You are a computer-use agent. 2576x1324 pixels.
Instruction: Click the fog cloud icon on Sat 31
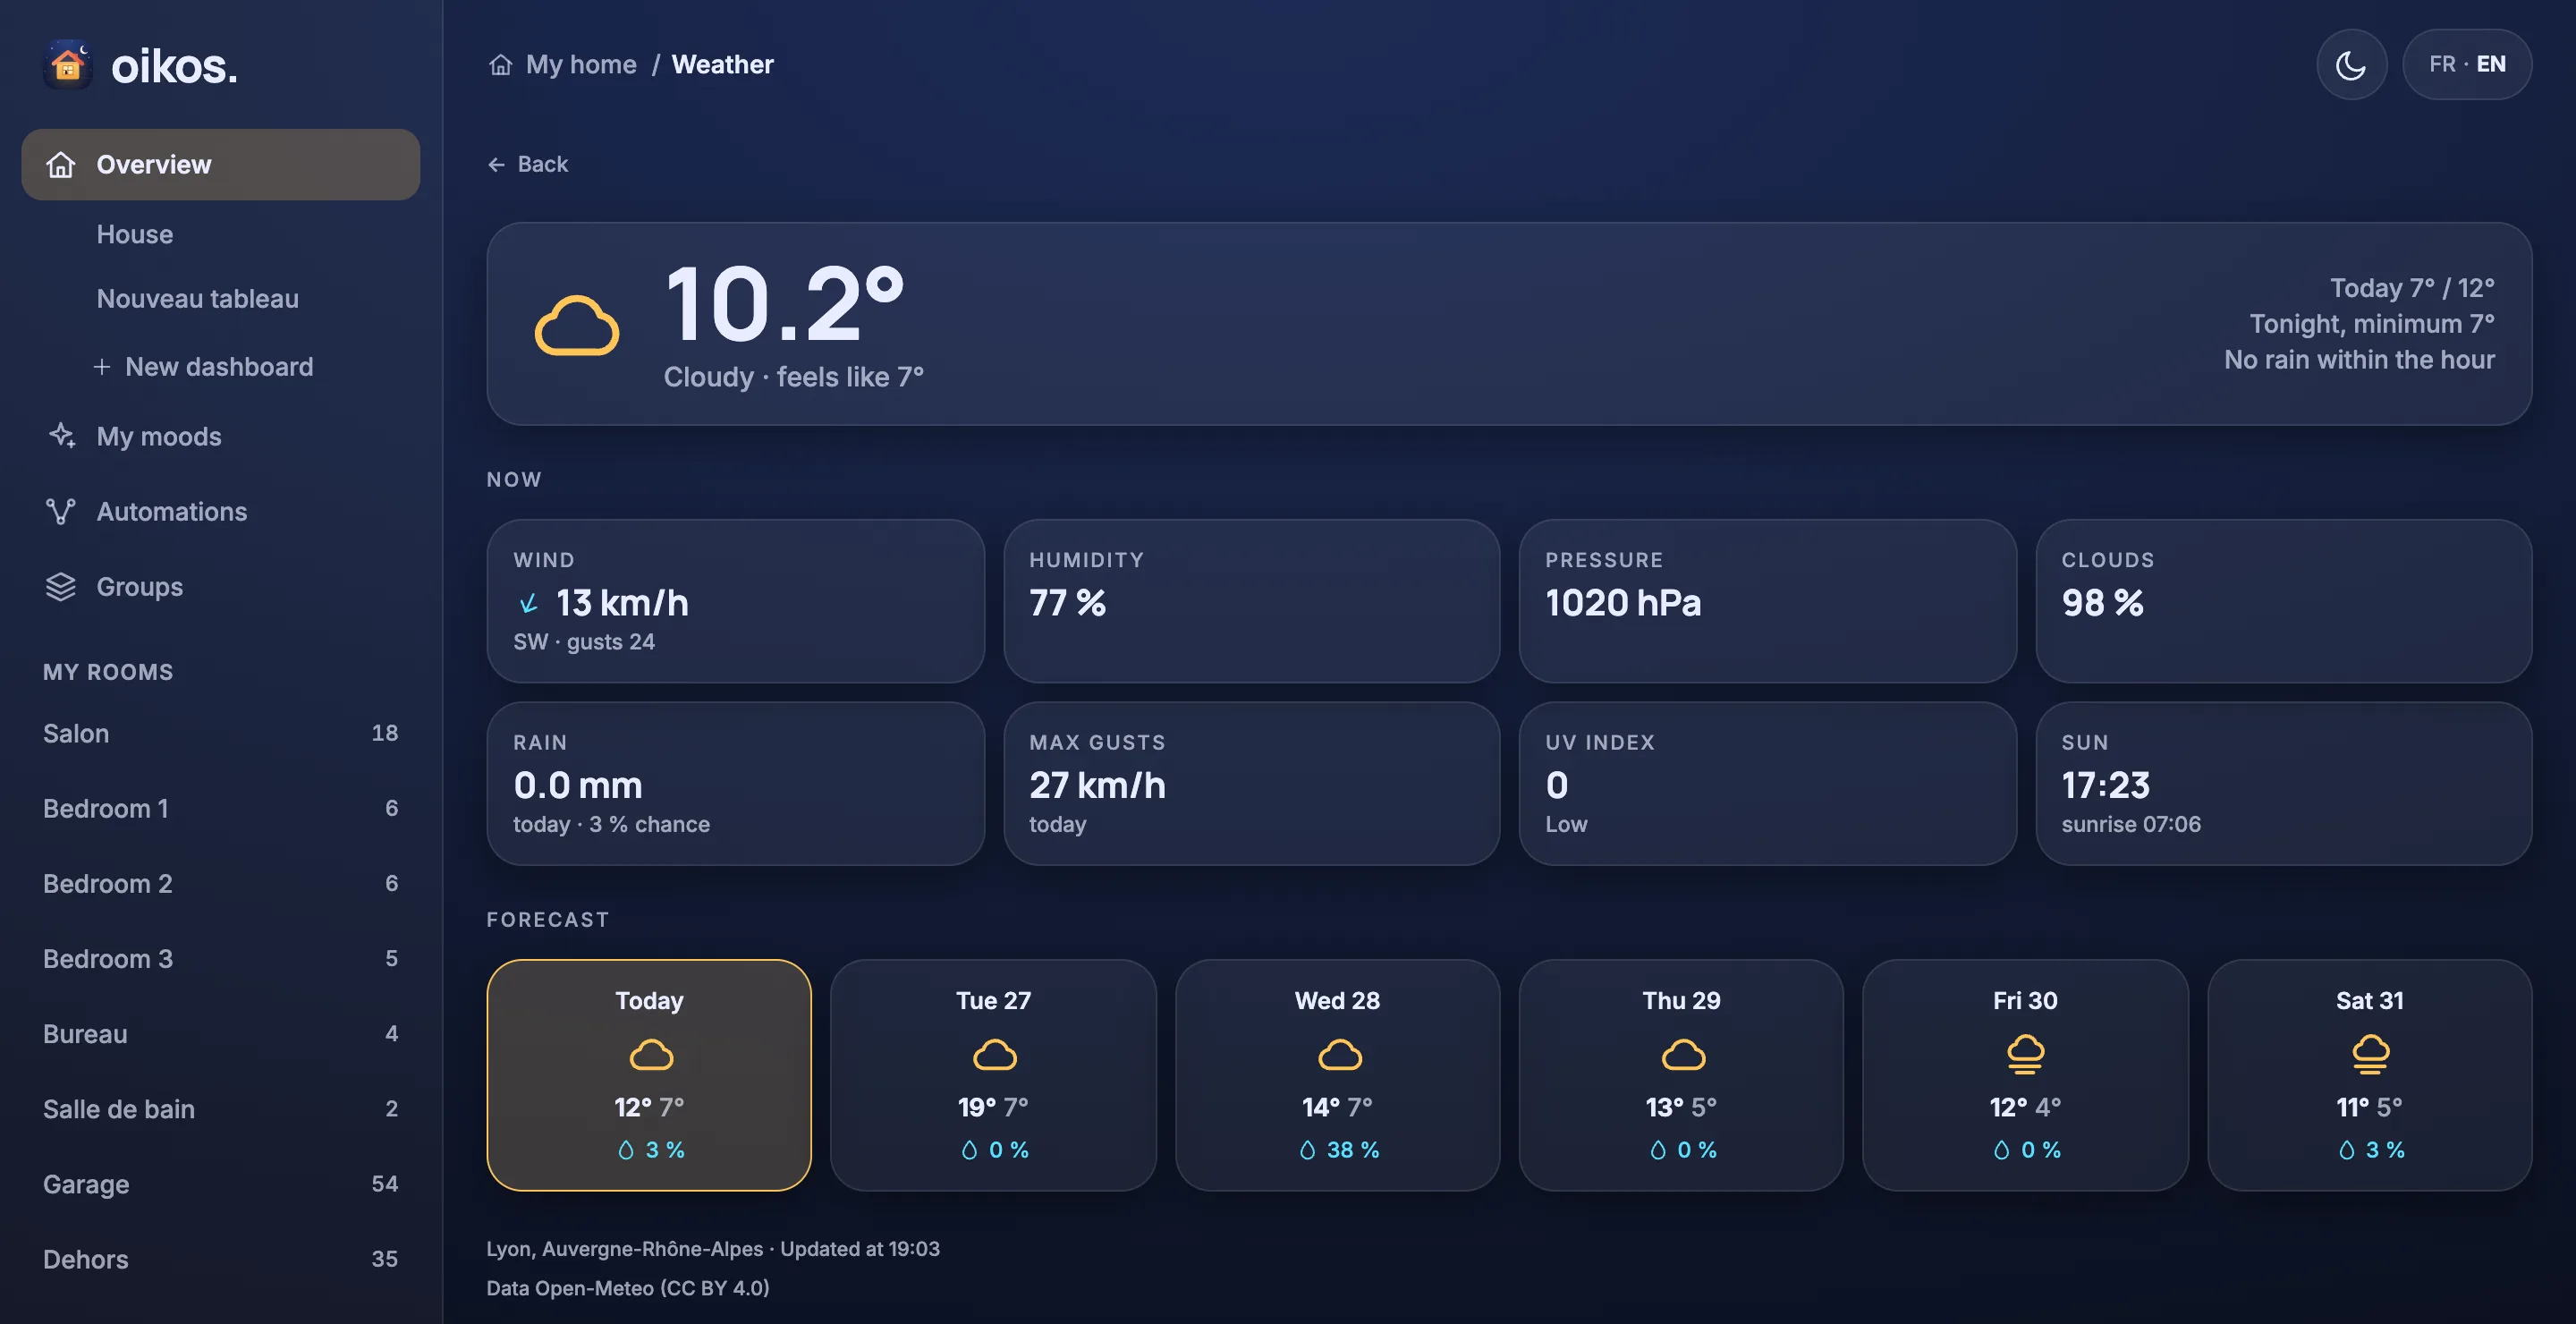coord(2370,1055)
